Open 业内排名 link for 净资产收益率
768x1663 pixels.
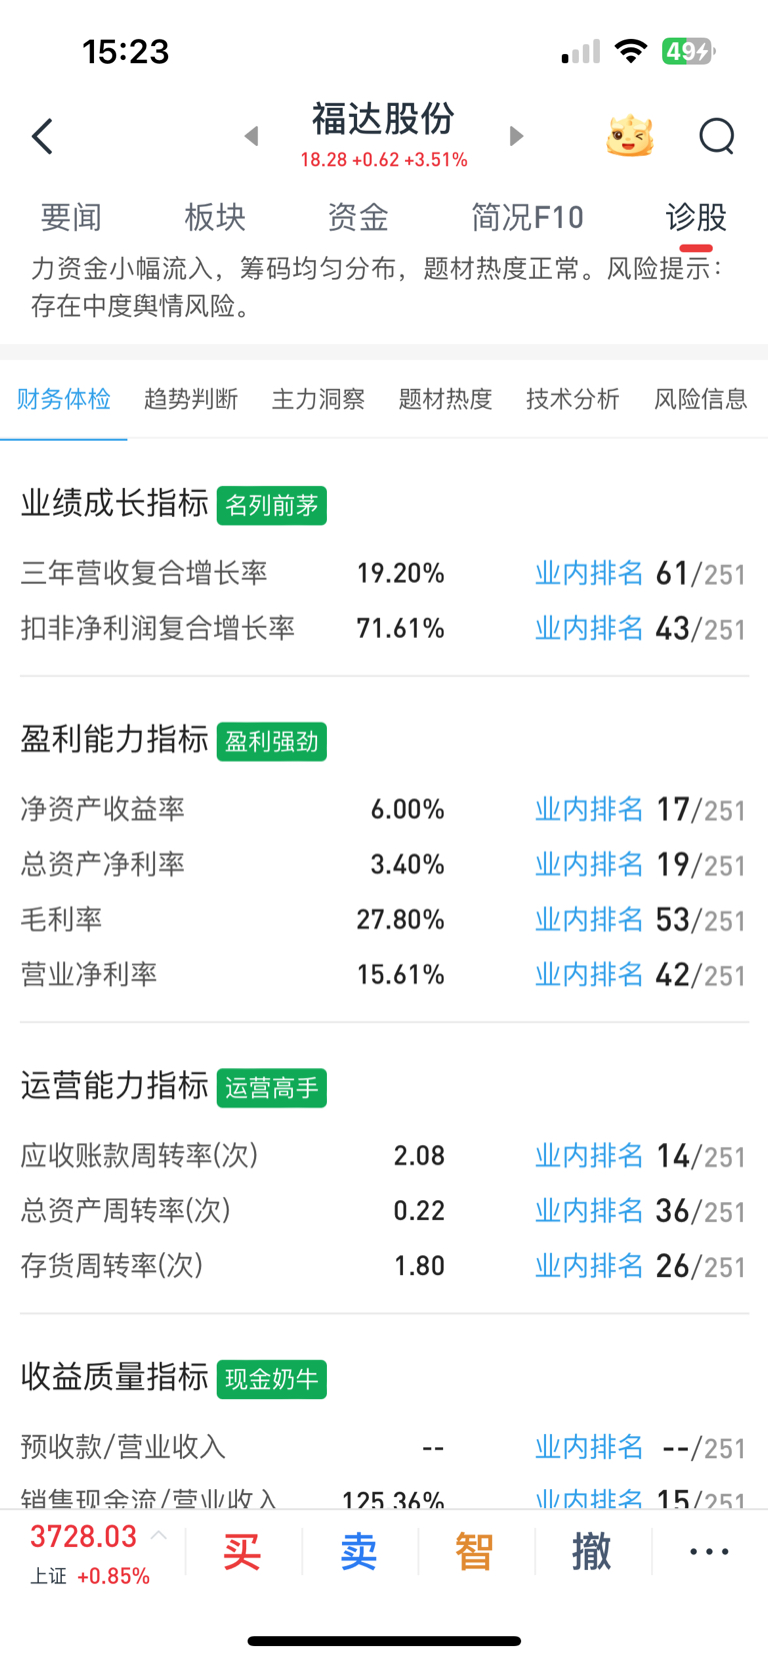(589, 809)
